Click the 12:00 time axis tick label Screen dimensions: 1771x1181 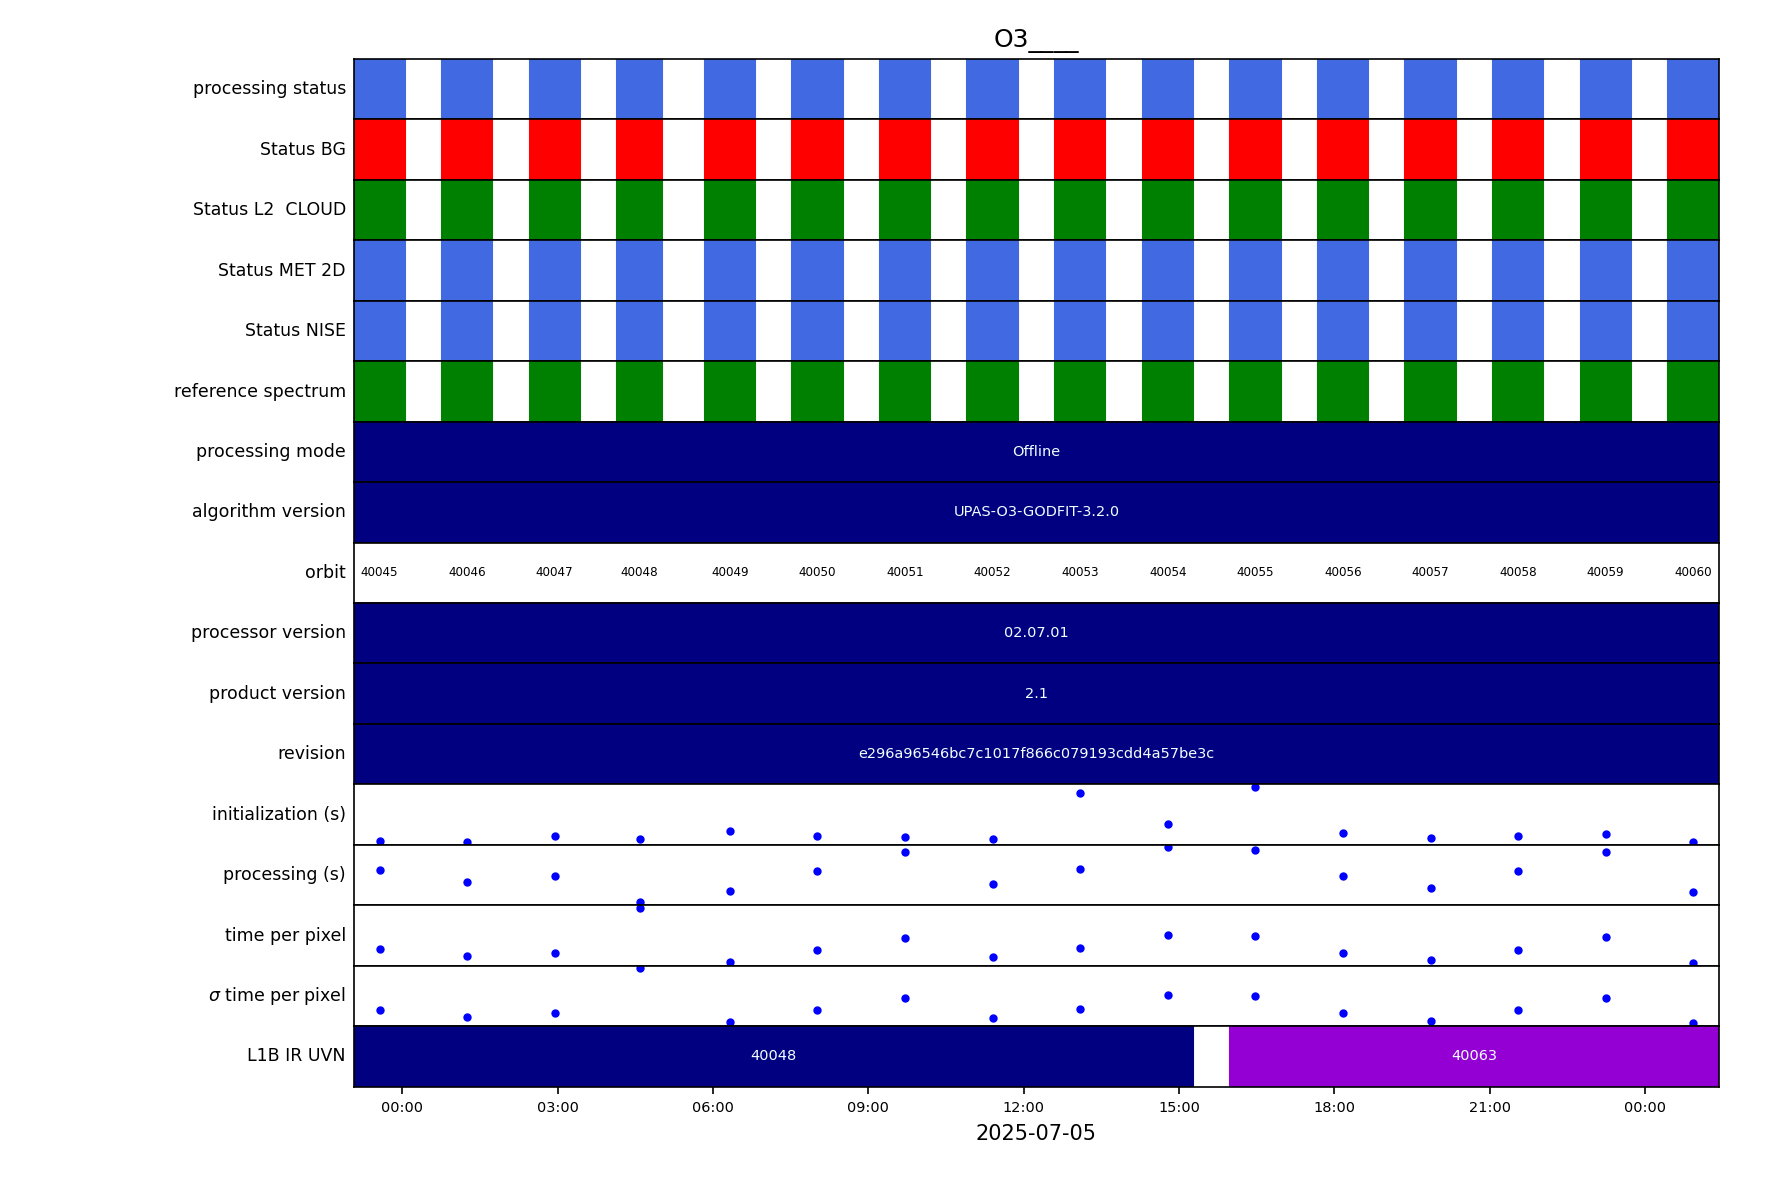point(1023,1108)
